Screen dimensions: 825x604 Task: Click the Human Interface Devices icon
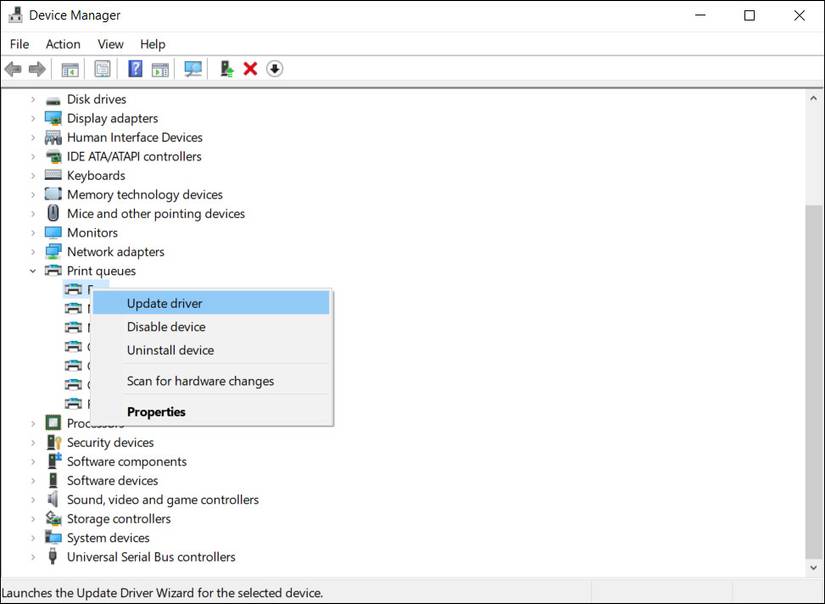click(x=53, y=137)
